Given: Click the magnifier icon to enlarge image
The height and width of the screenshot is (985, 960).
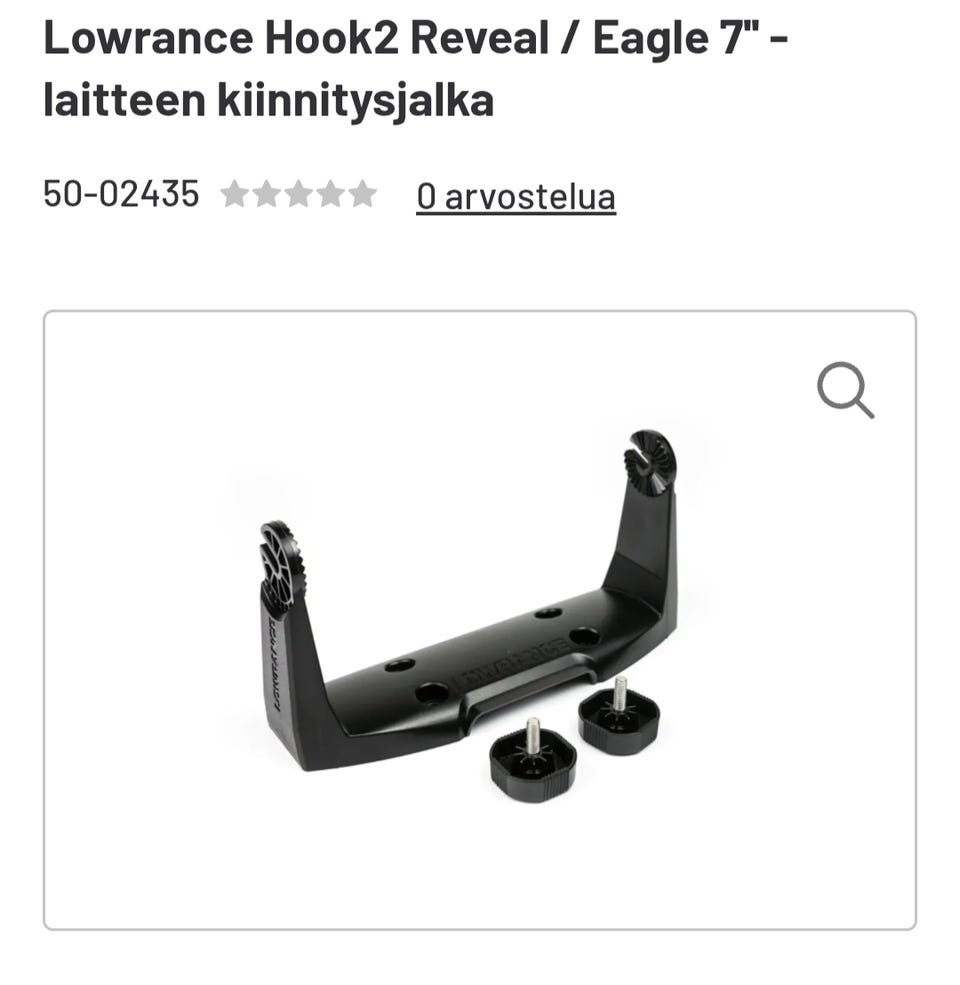Looking at the screenshot, I should coord(845,390).
